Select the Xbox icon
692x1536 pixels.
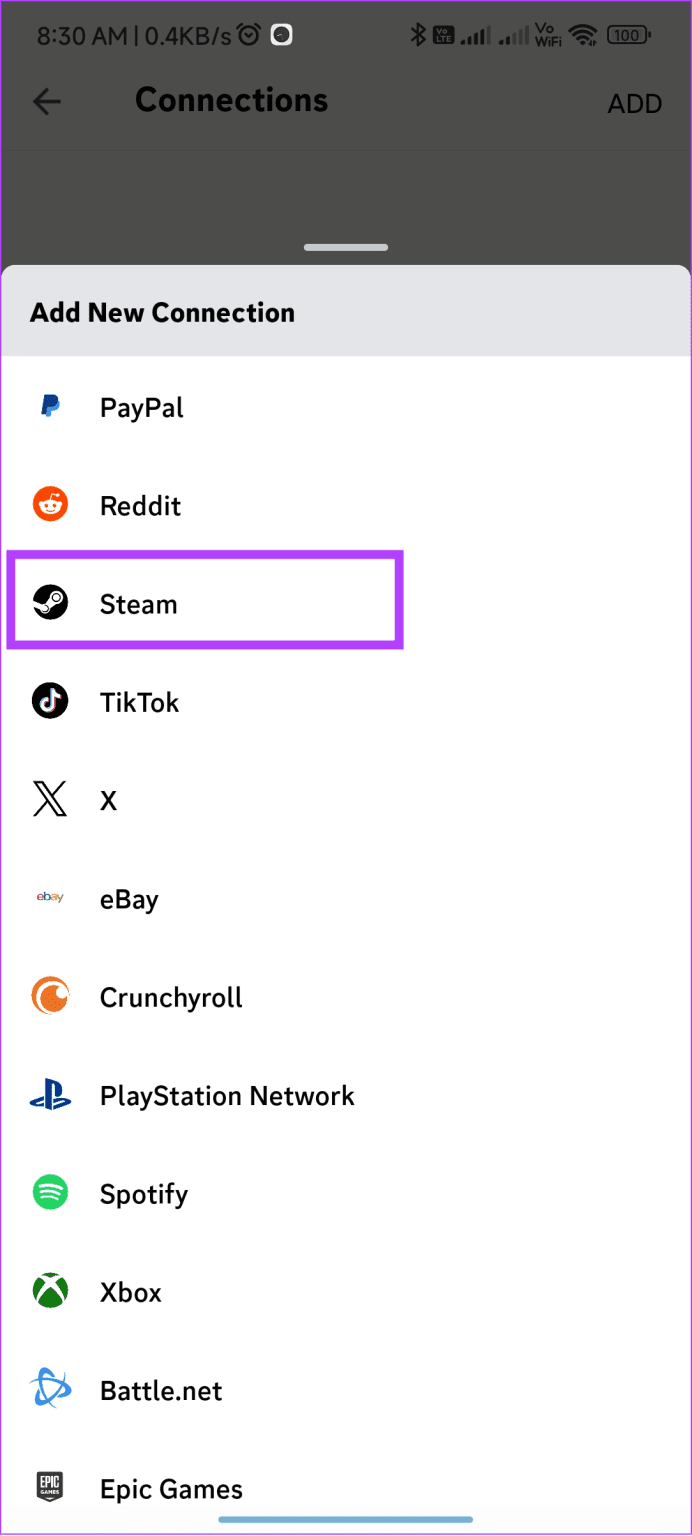pos(50,1291)
